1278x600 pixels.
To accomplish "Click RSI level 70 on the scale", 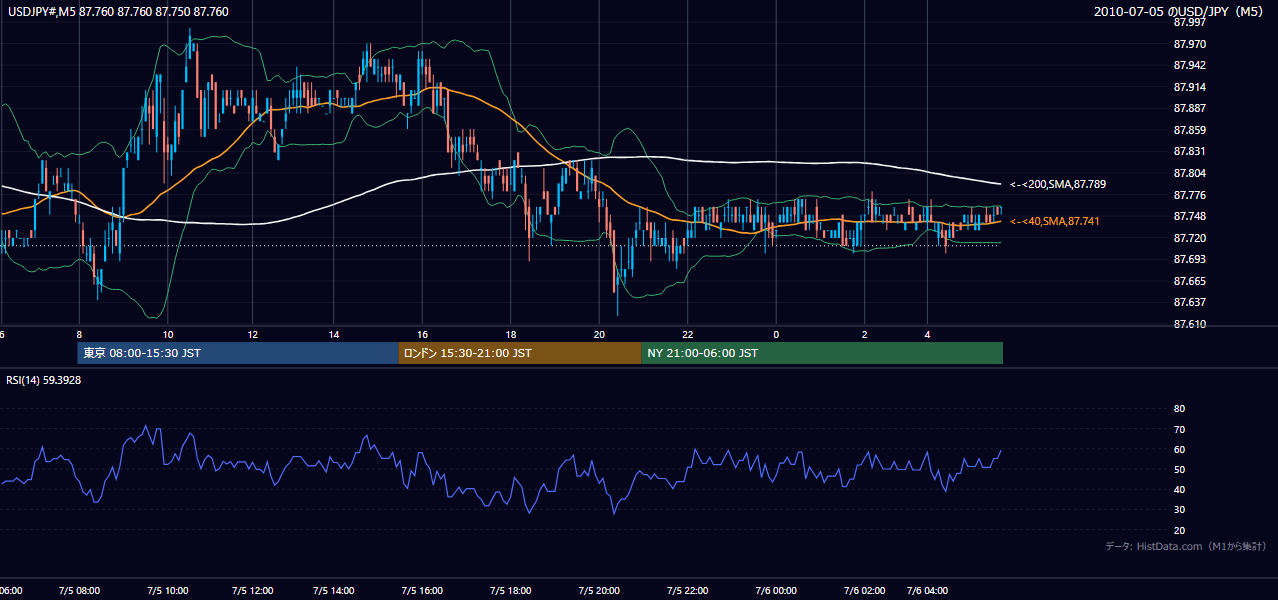I will (1179, 429).
